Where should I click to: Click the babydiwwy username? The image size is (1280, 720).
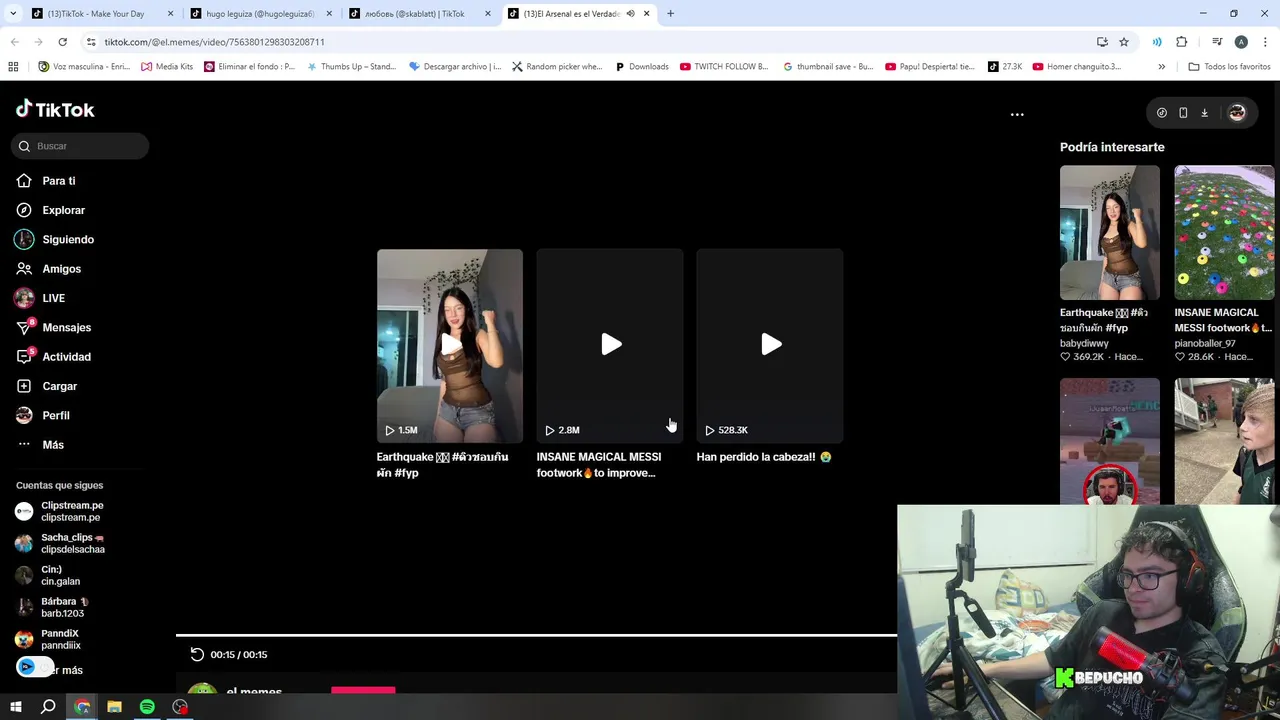click(x=1084, y=343)
